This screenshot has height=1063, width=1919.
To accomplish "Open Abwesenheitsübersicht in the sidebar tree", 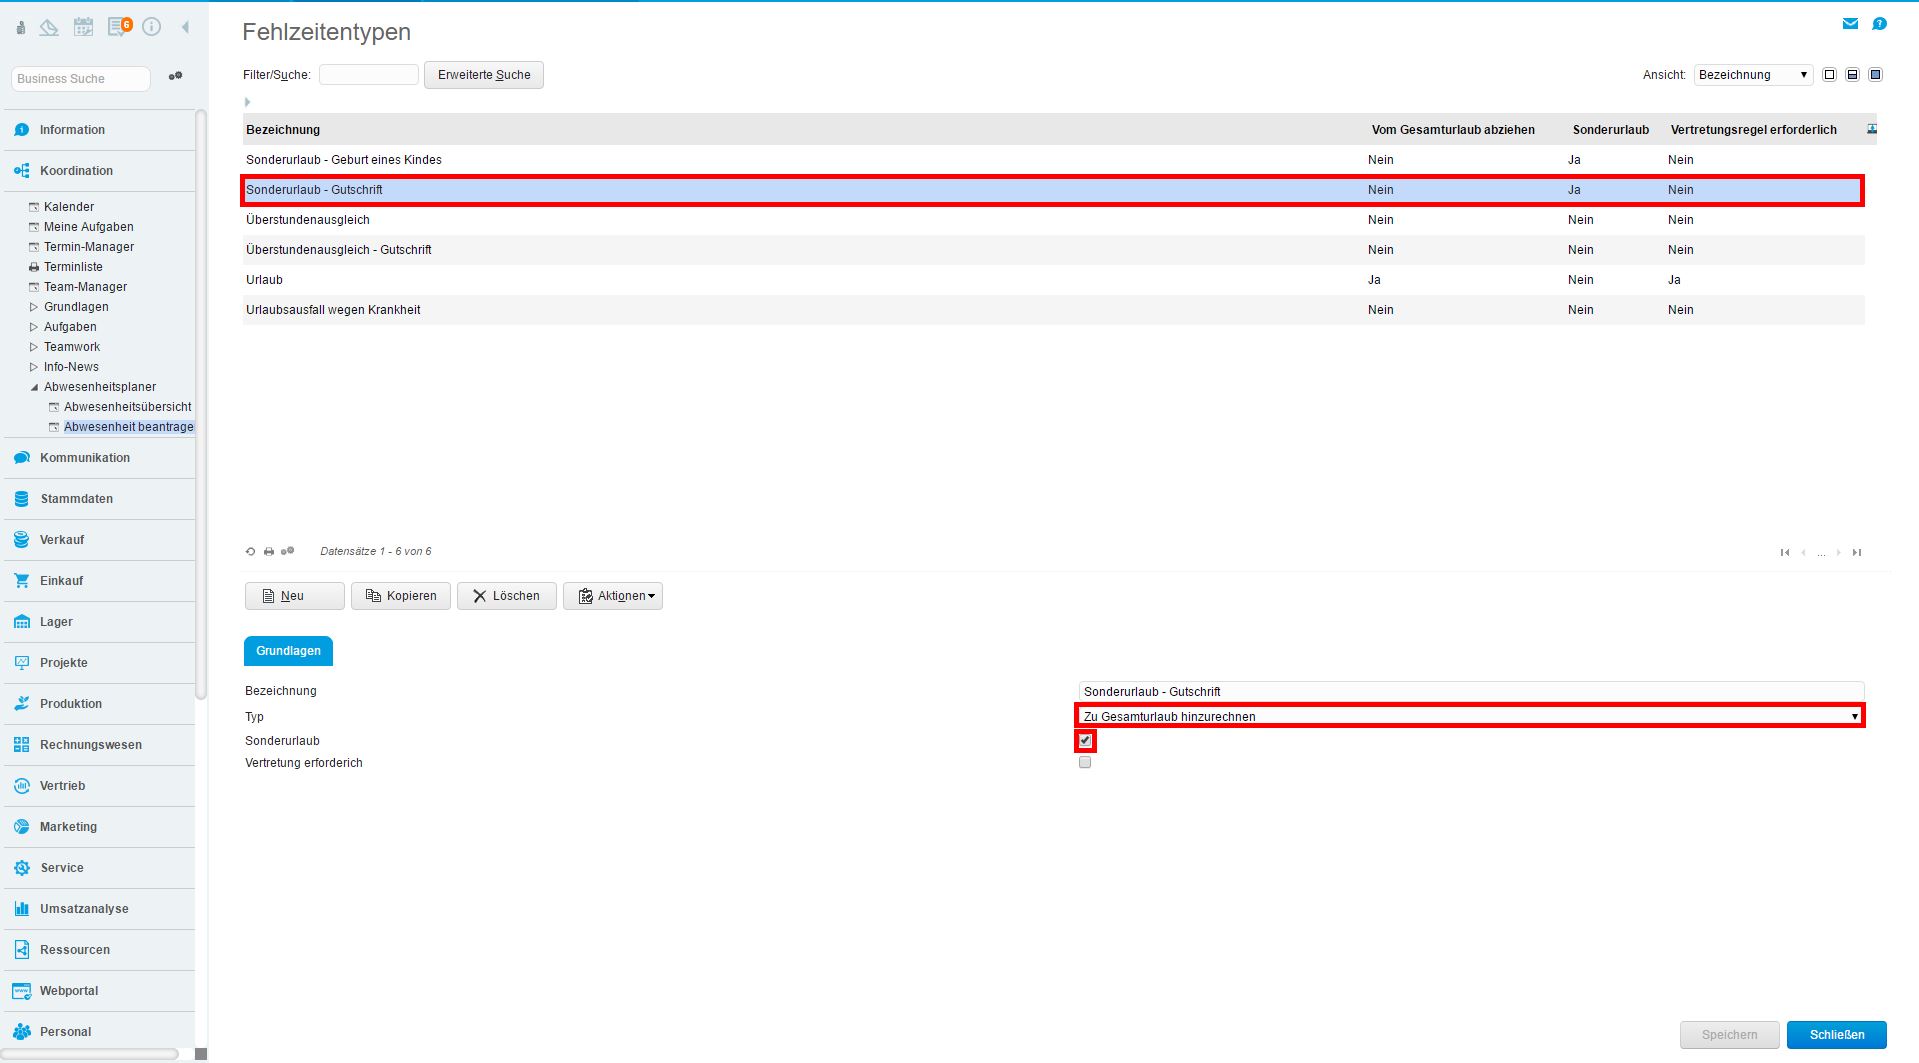I will pos(128,407).
